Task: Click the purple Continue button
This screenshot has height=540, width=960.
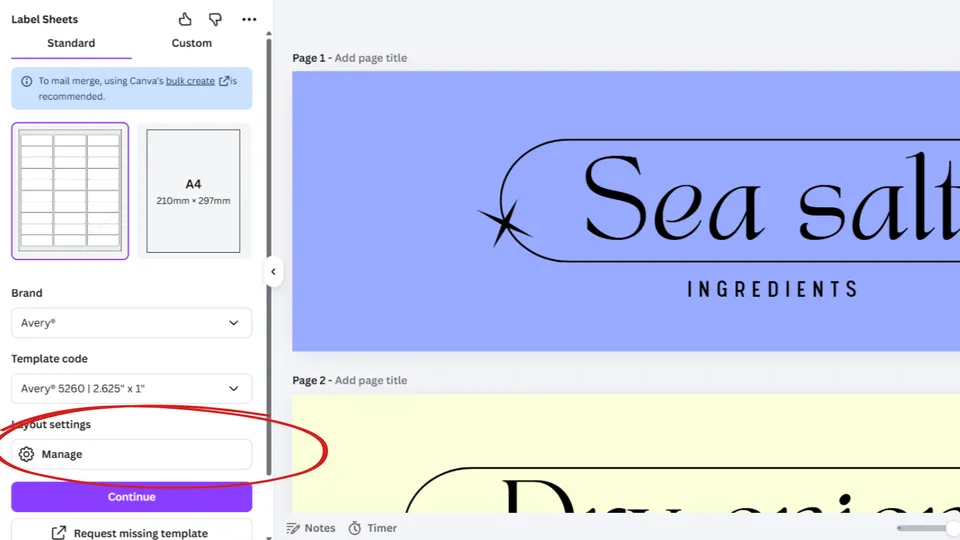Action: (x=132, y=497)
